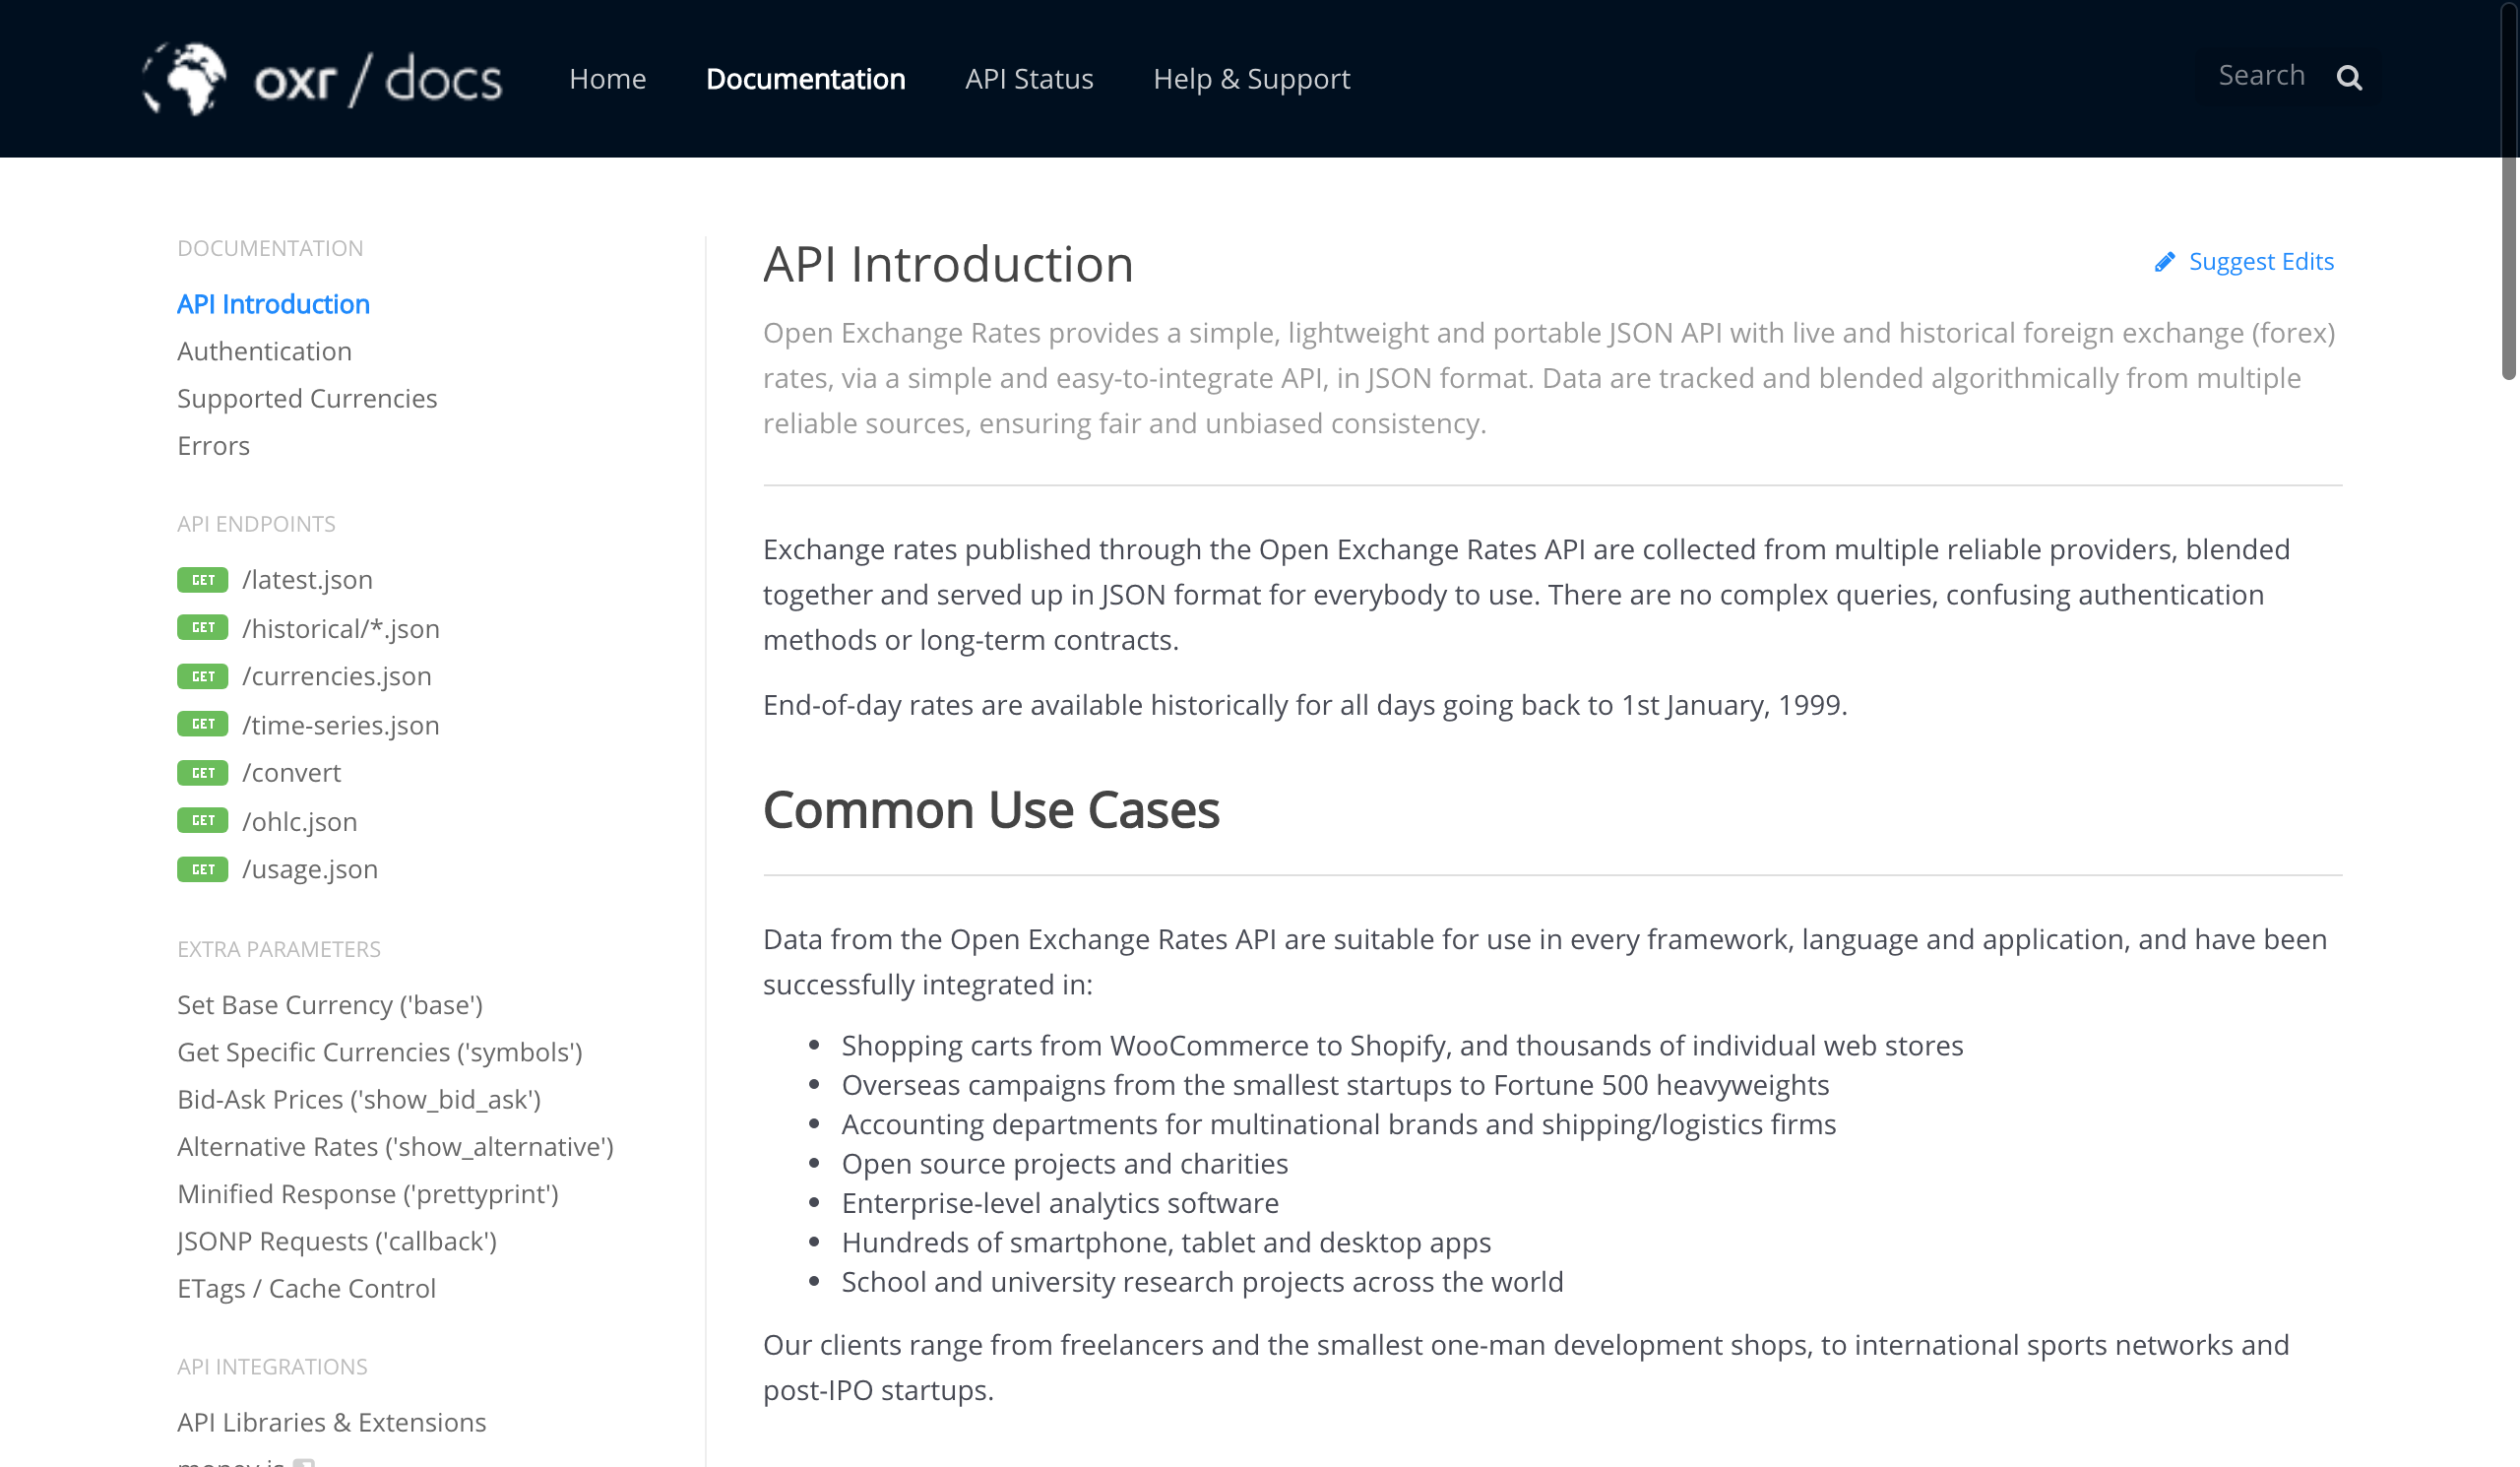This screenshot has height=1467, width=2520.
Task: Open Minified Response ('prettyprint') page
Action: tap(368, 1194)
